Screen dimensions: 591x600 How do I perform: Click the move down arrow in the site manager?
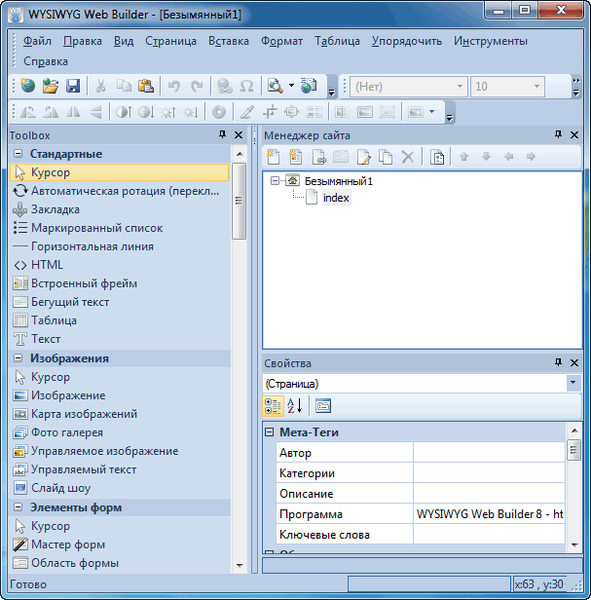coord(486,157)
